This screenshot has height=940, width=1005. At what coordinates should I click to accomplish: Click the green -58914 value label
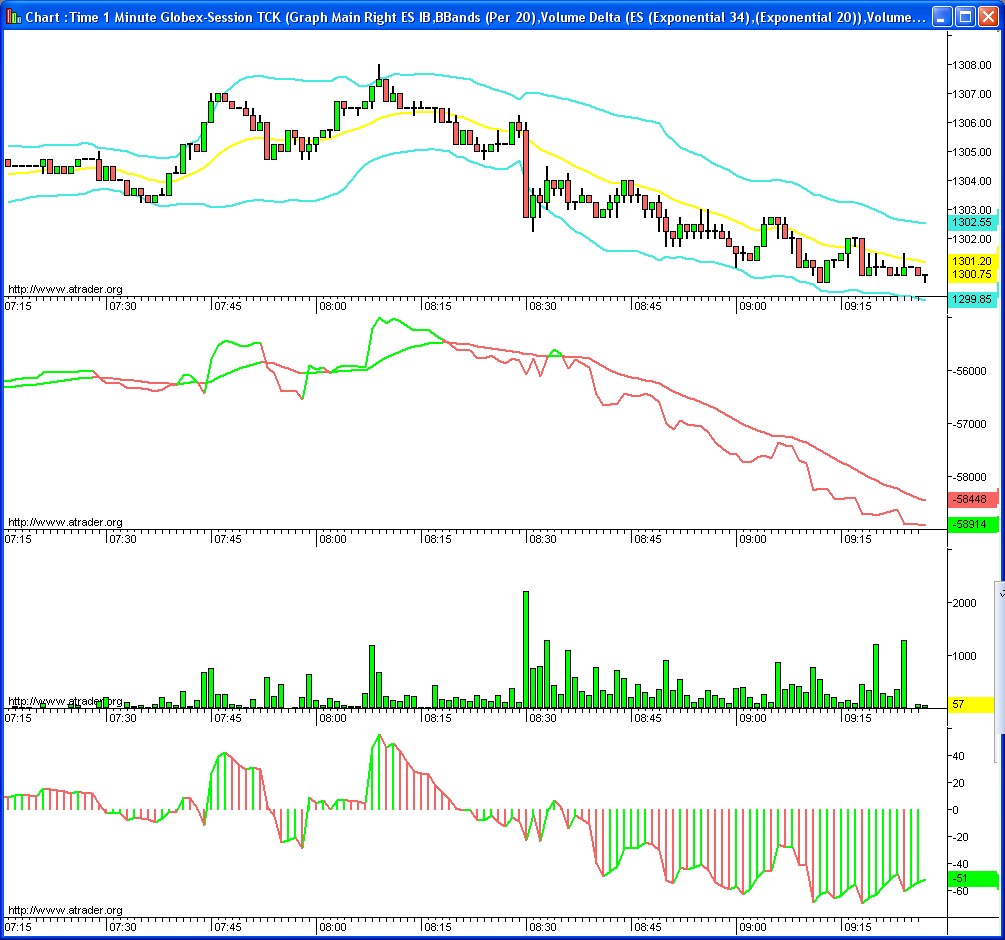tap(972, 524)
